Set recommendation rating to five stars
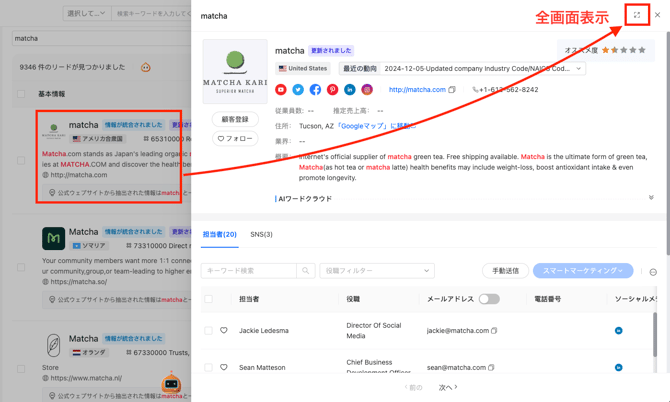 pos(642,50)
